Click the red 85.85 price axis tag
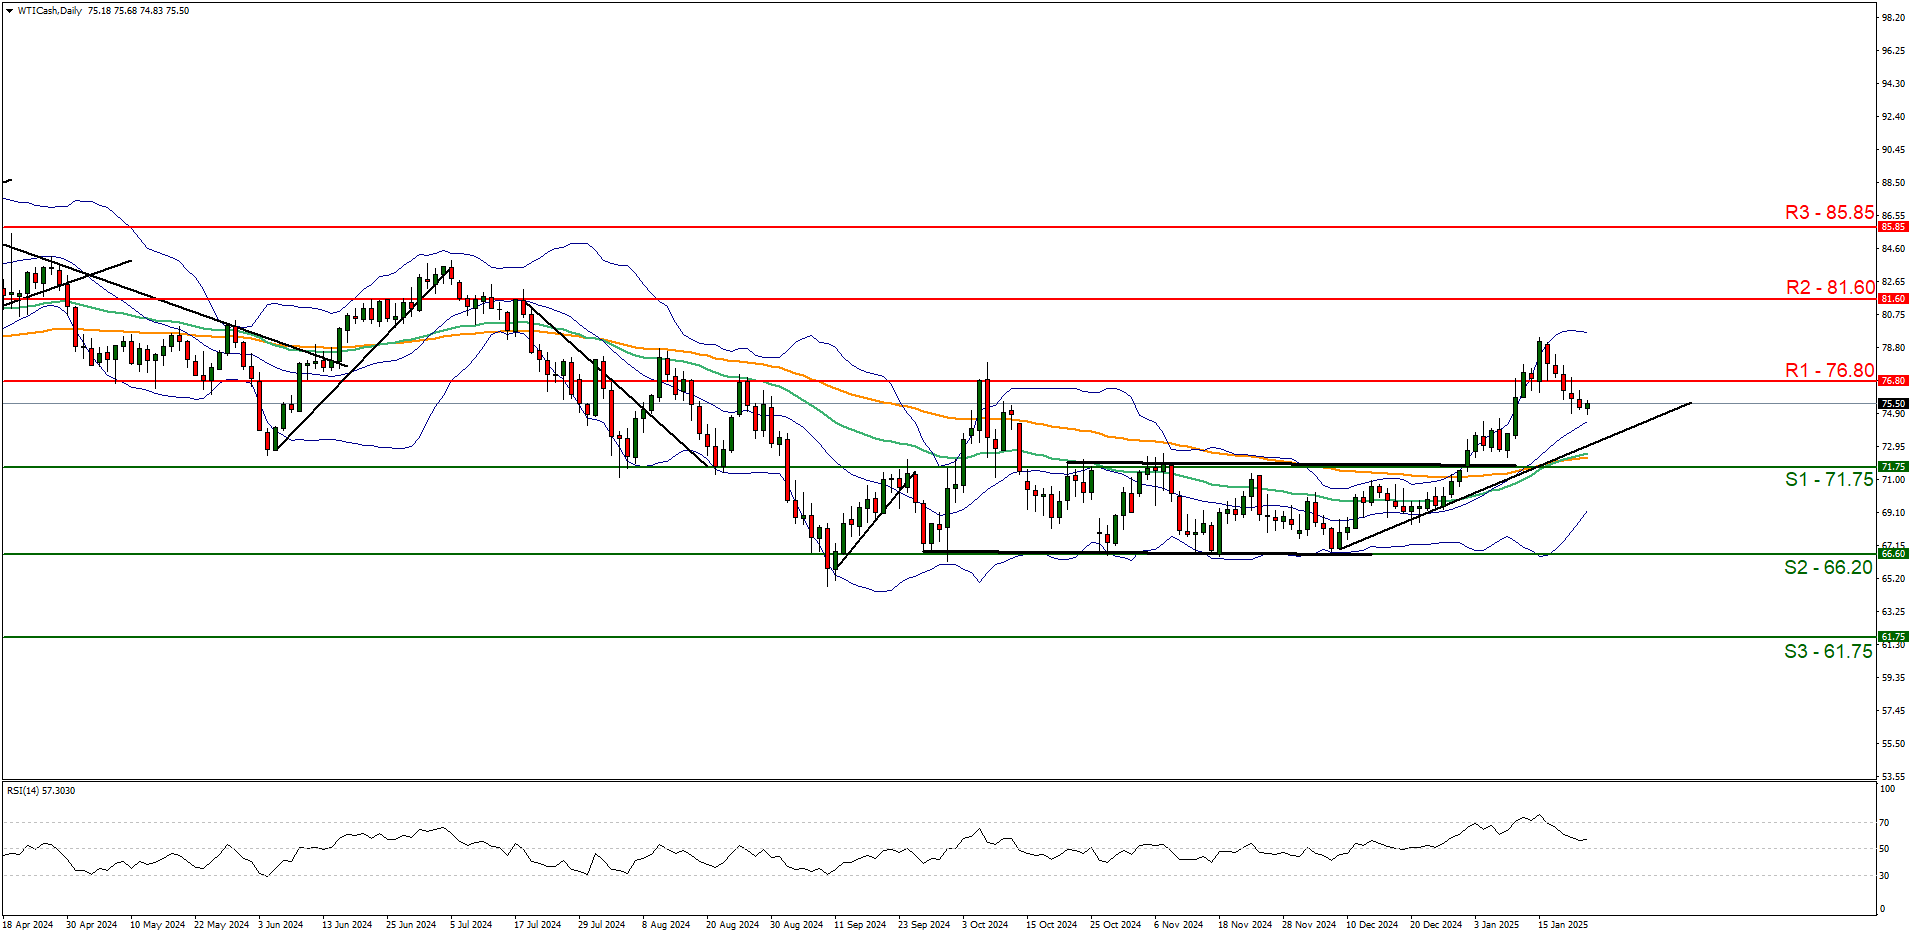1916x936 pixels. (x=1893, y=227)
